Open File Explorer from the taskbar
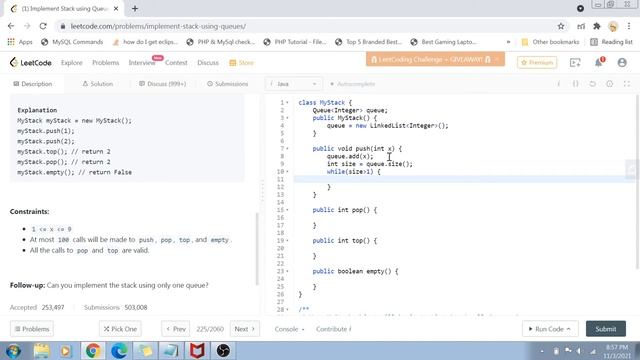Screen dimensions: 640x360 click(41, 351)
